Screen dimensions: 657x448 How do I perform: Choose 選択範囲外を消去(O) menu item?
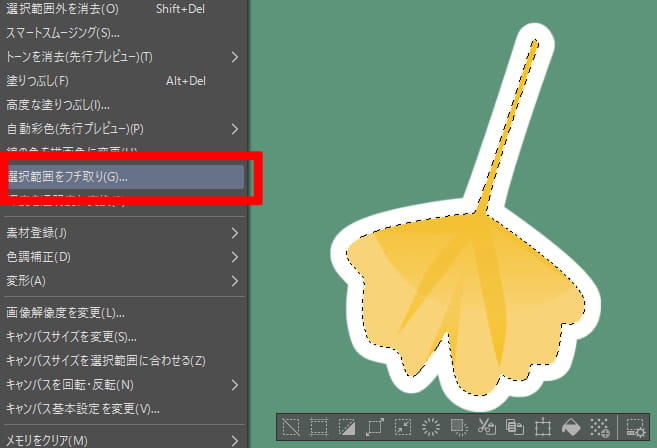pyautogui.click(x=124, y=9)
